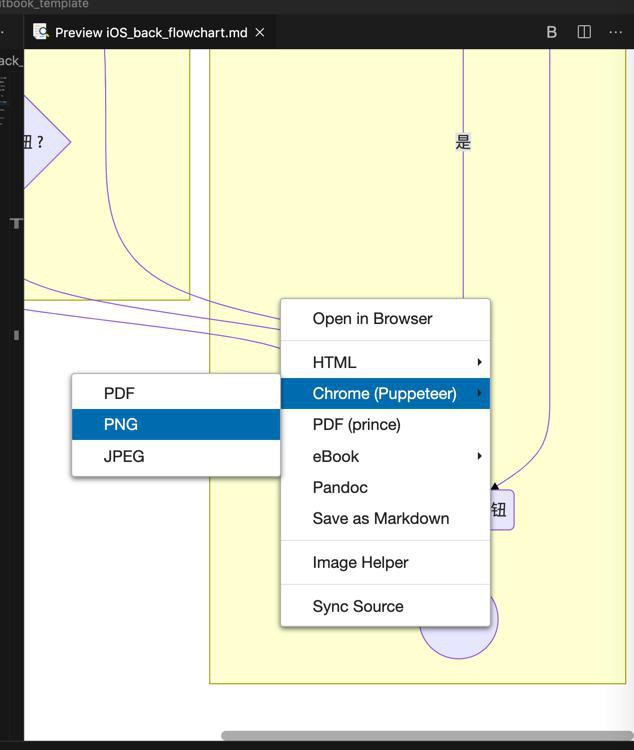
Task: Click the B icon in editor title bar
Action: click(551, 32)
